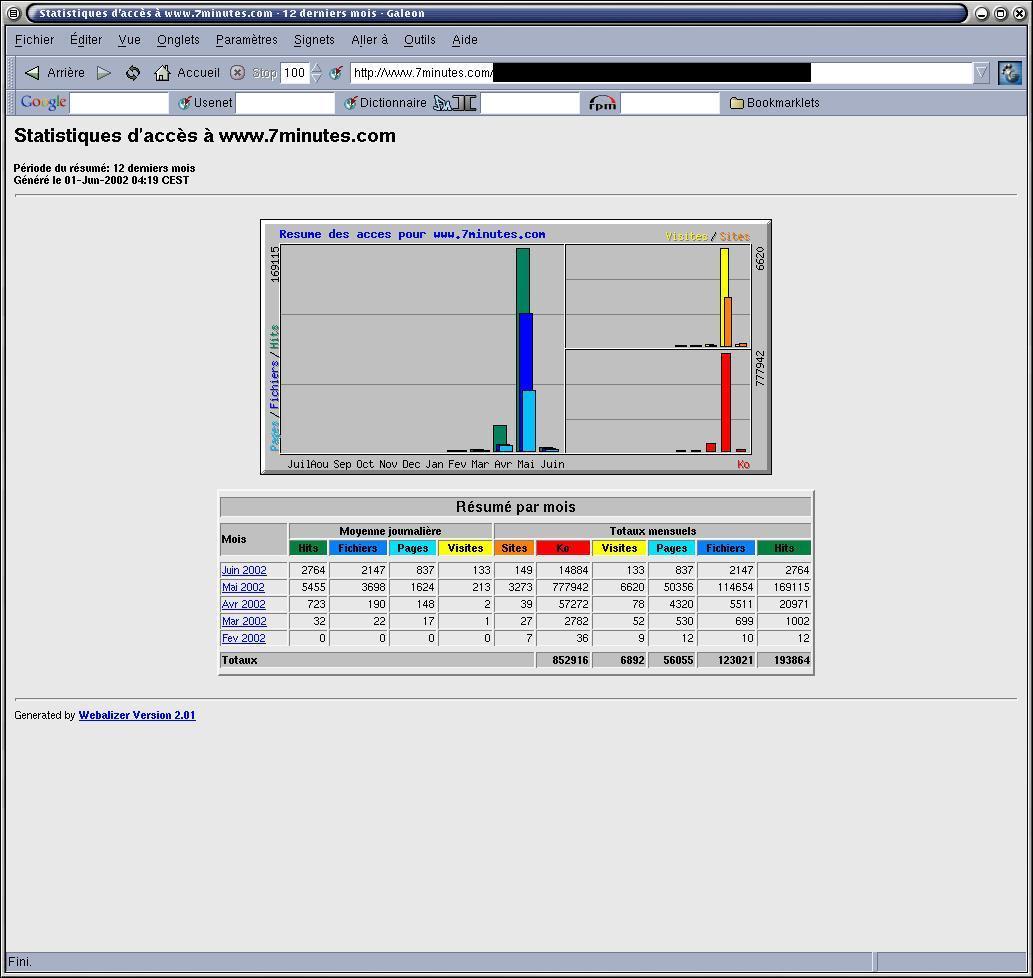
Task: Open the Outils menu
Action: [420, 40]
